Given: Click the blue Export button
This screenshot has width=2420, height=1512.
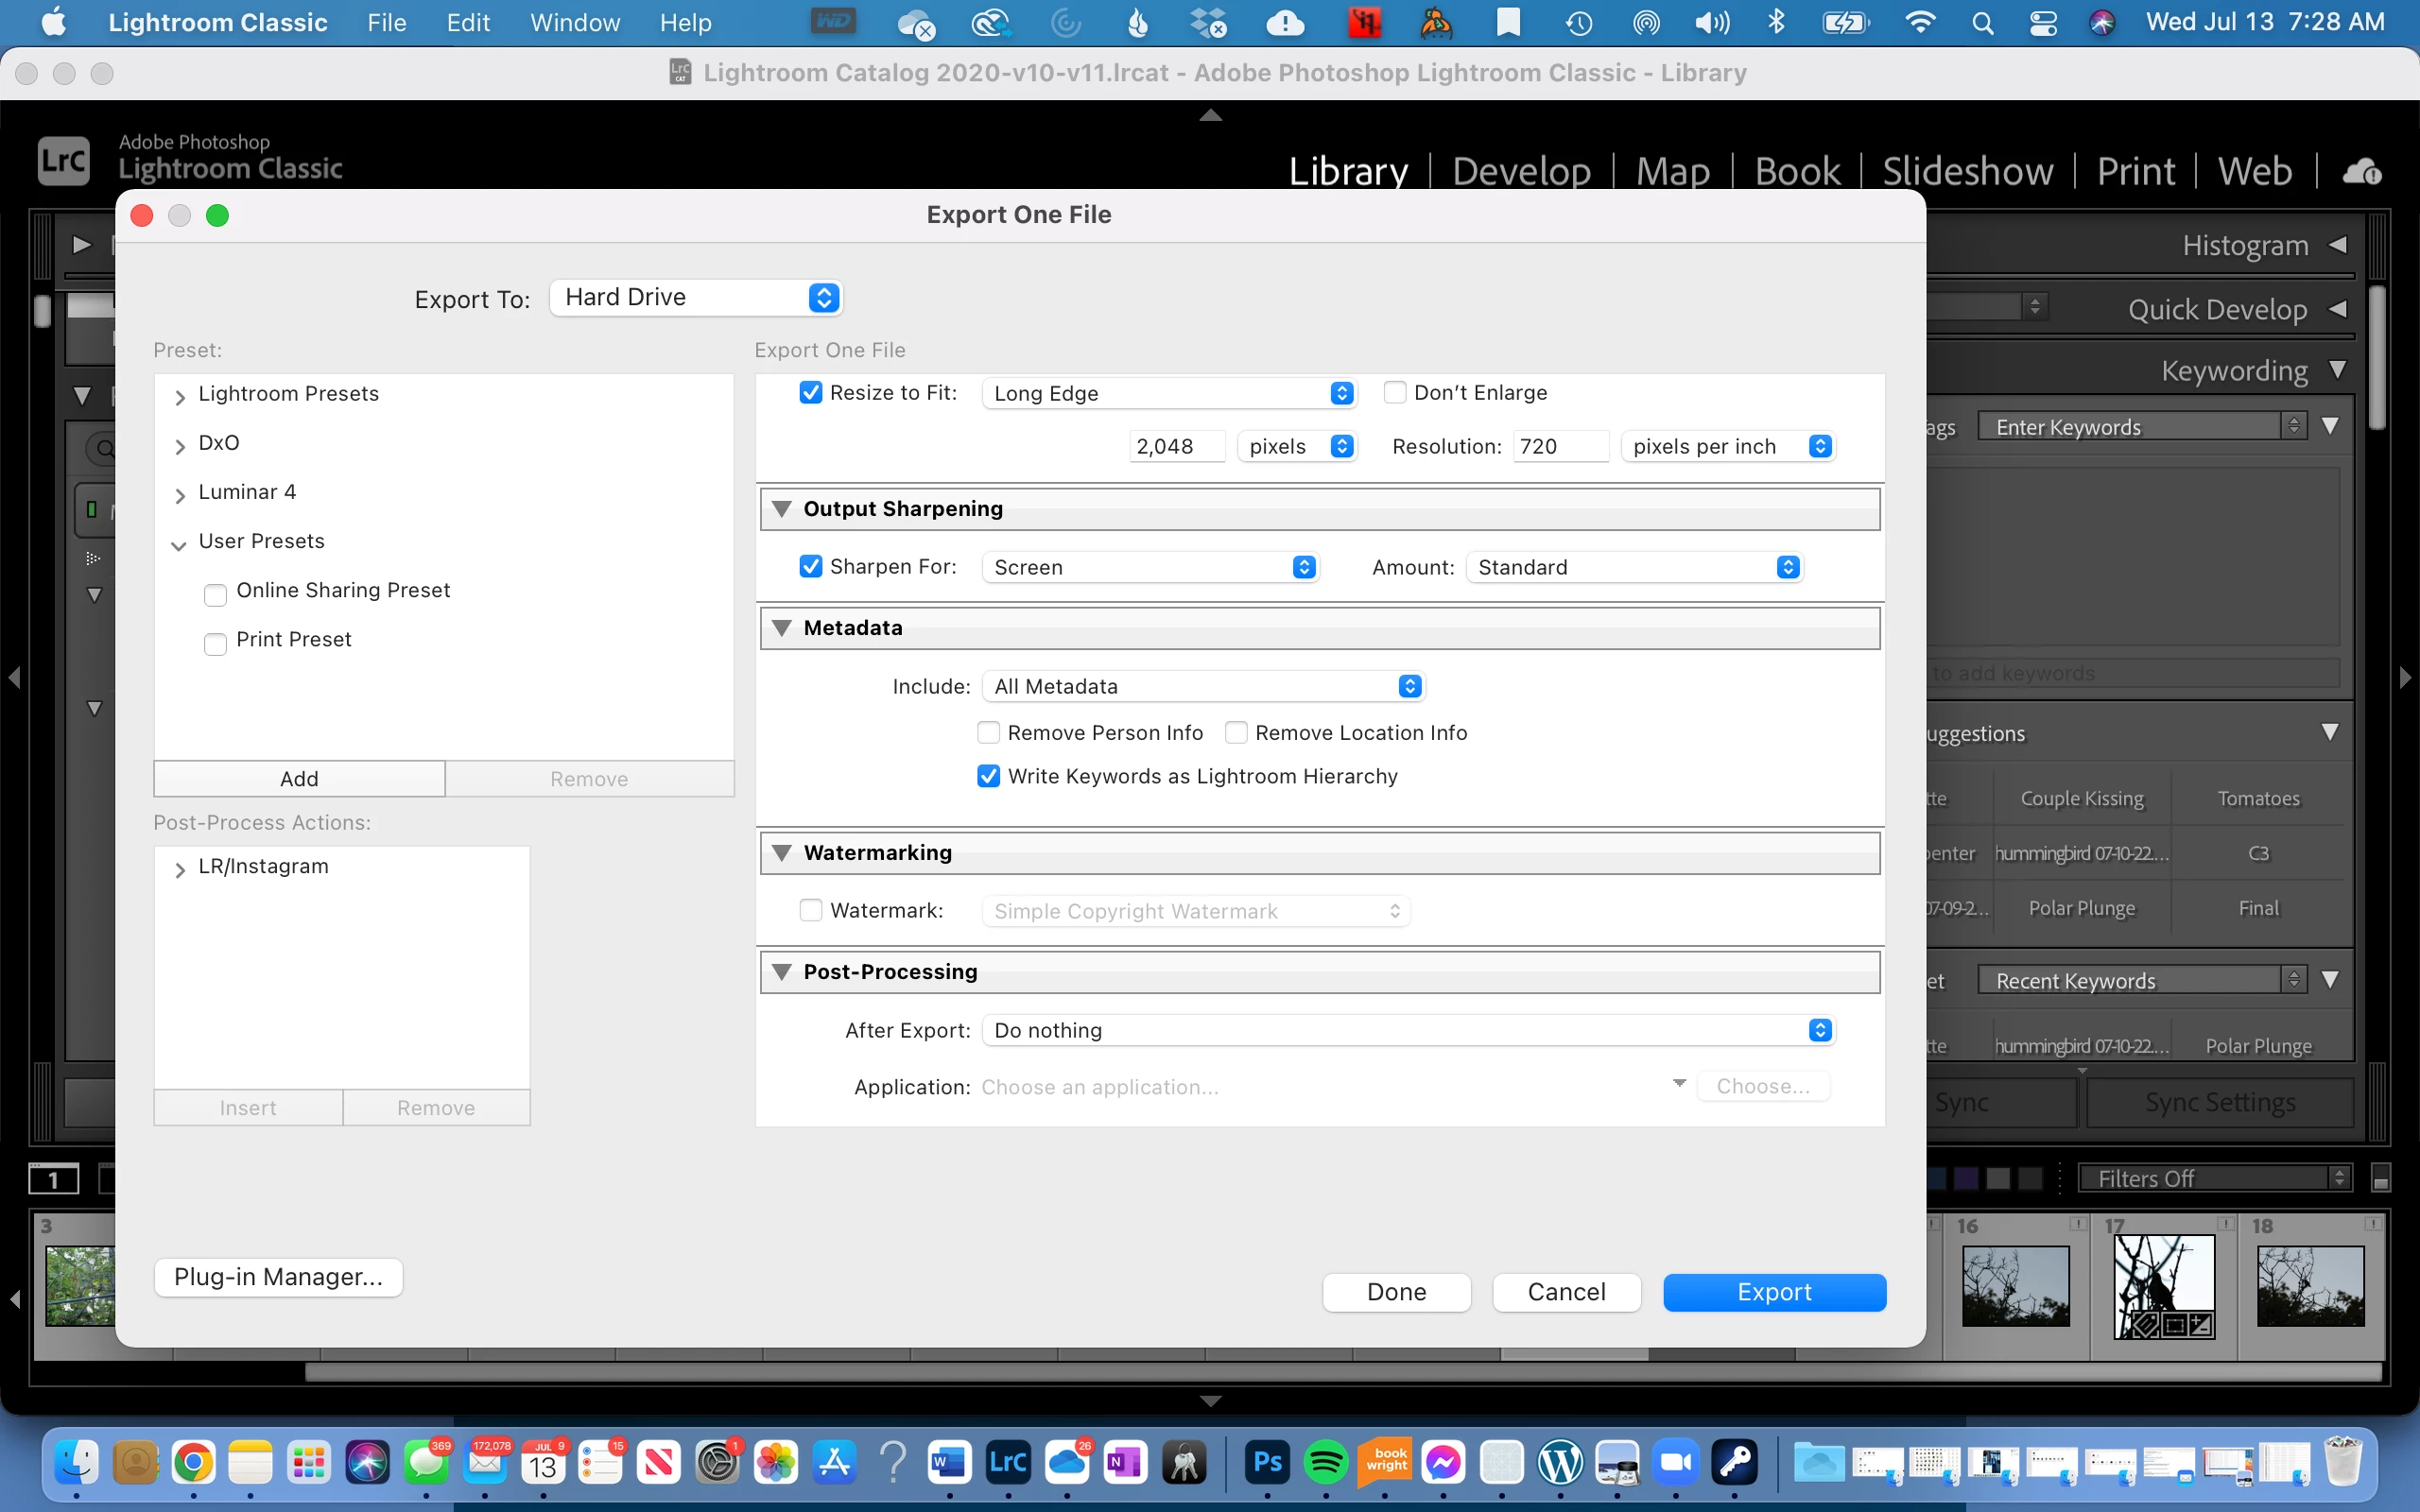Looking at the screenshot, I should click(1774, 1292).
